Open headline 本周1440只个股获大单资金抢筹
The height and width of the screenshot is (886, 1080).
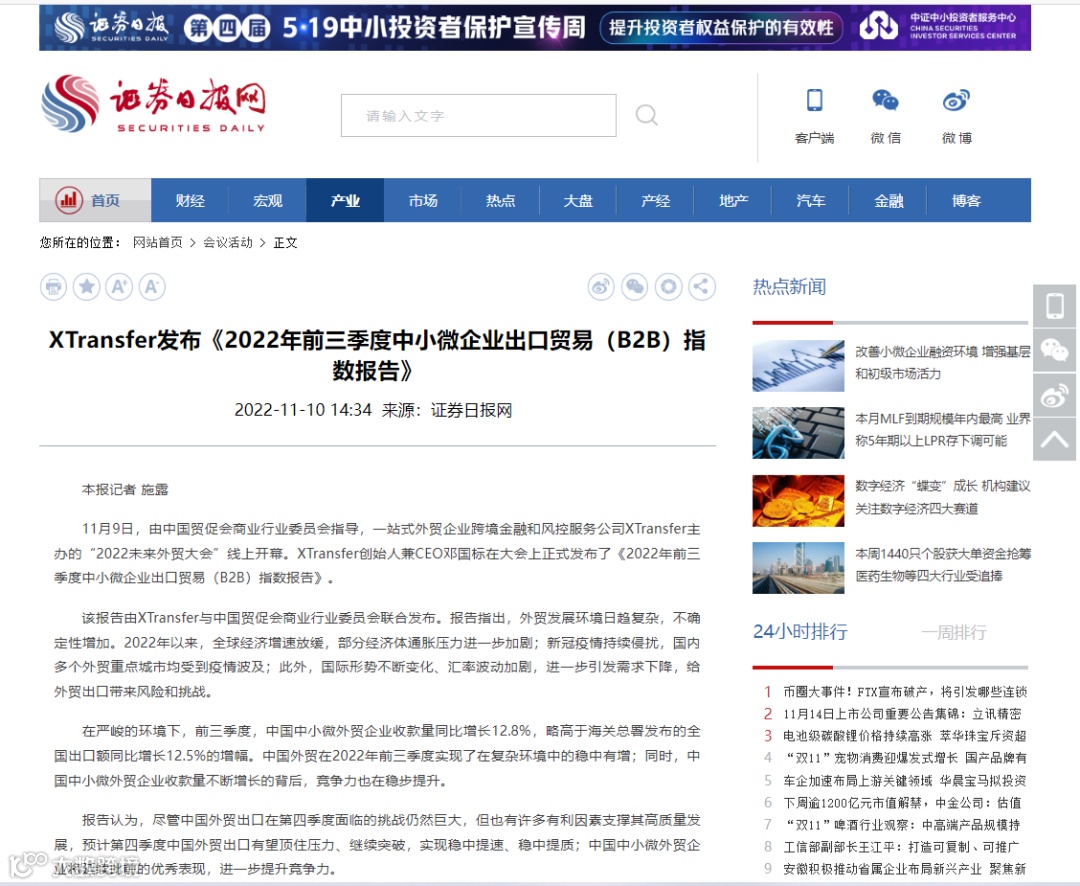(x=942, y=564)
